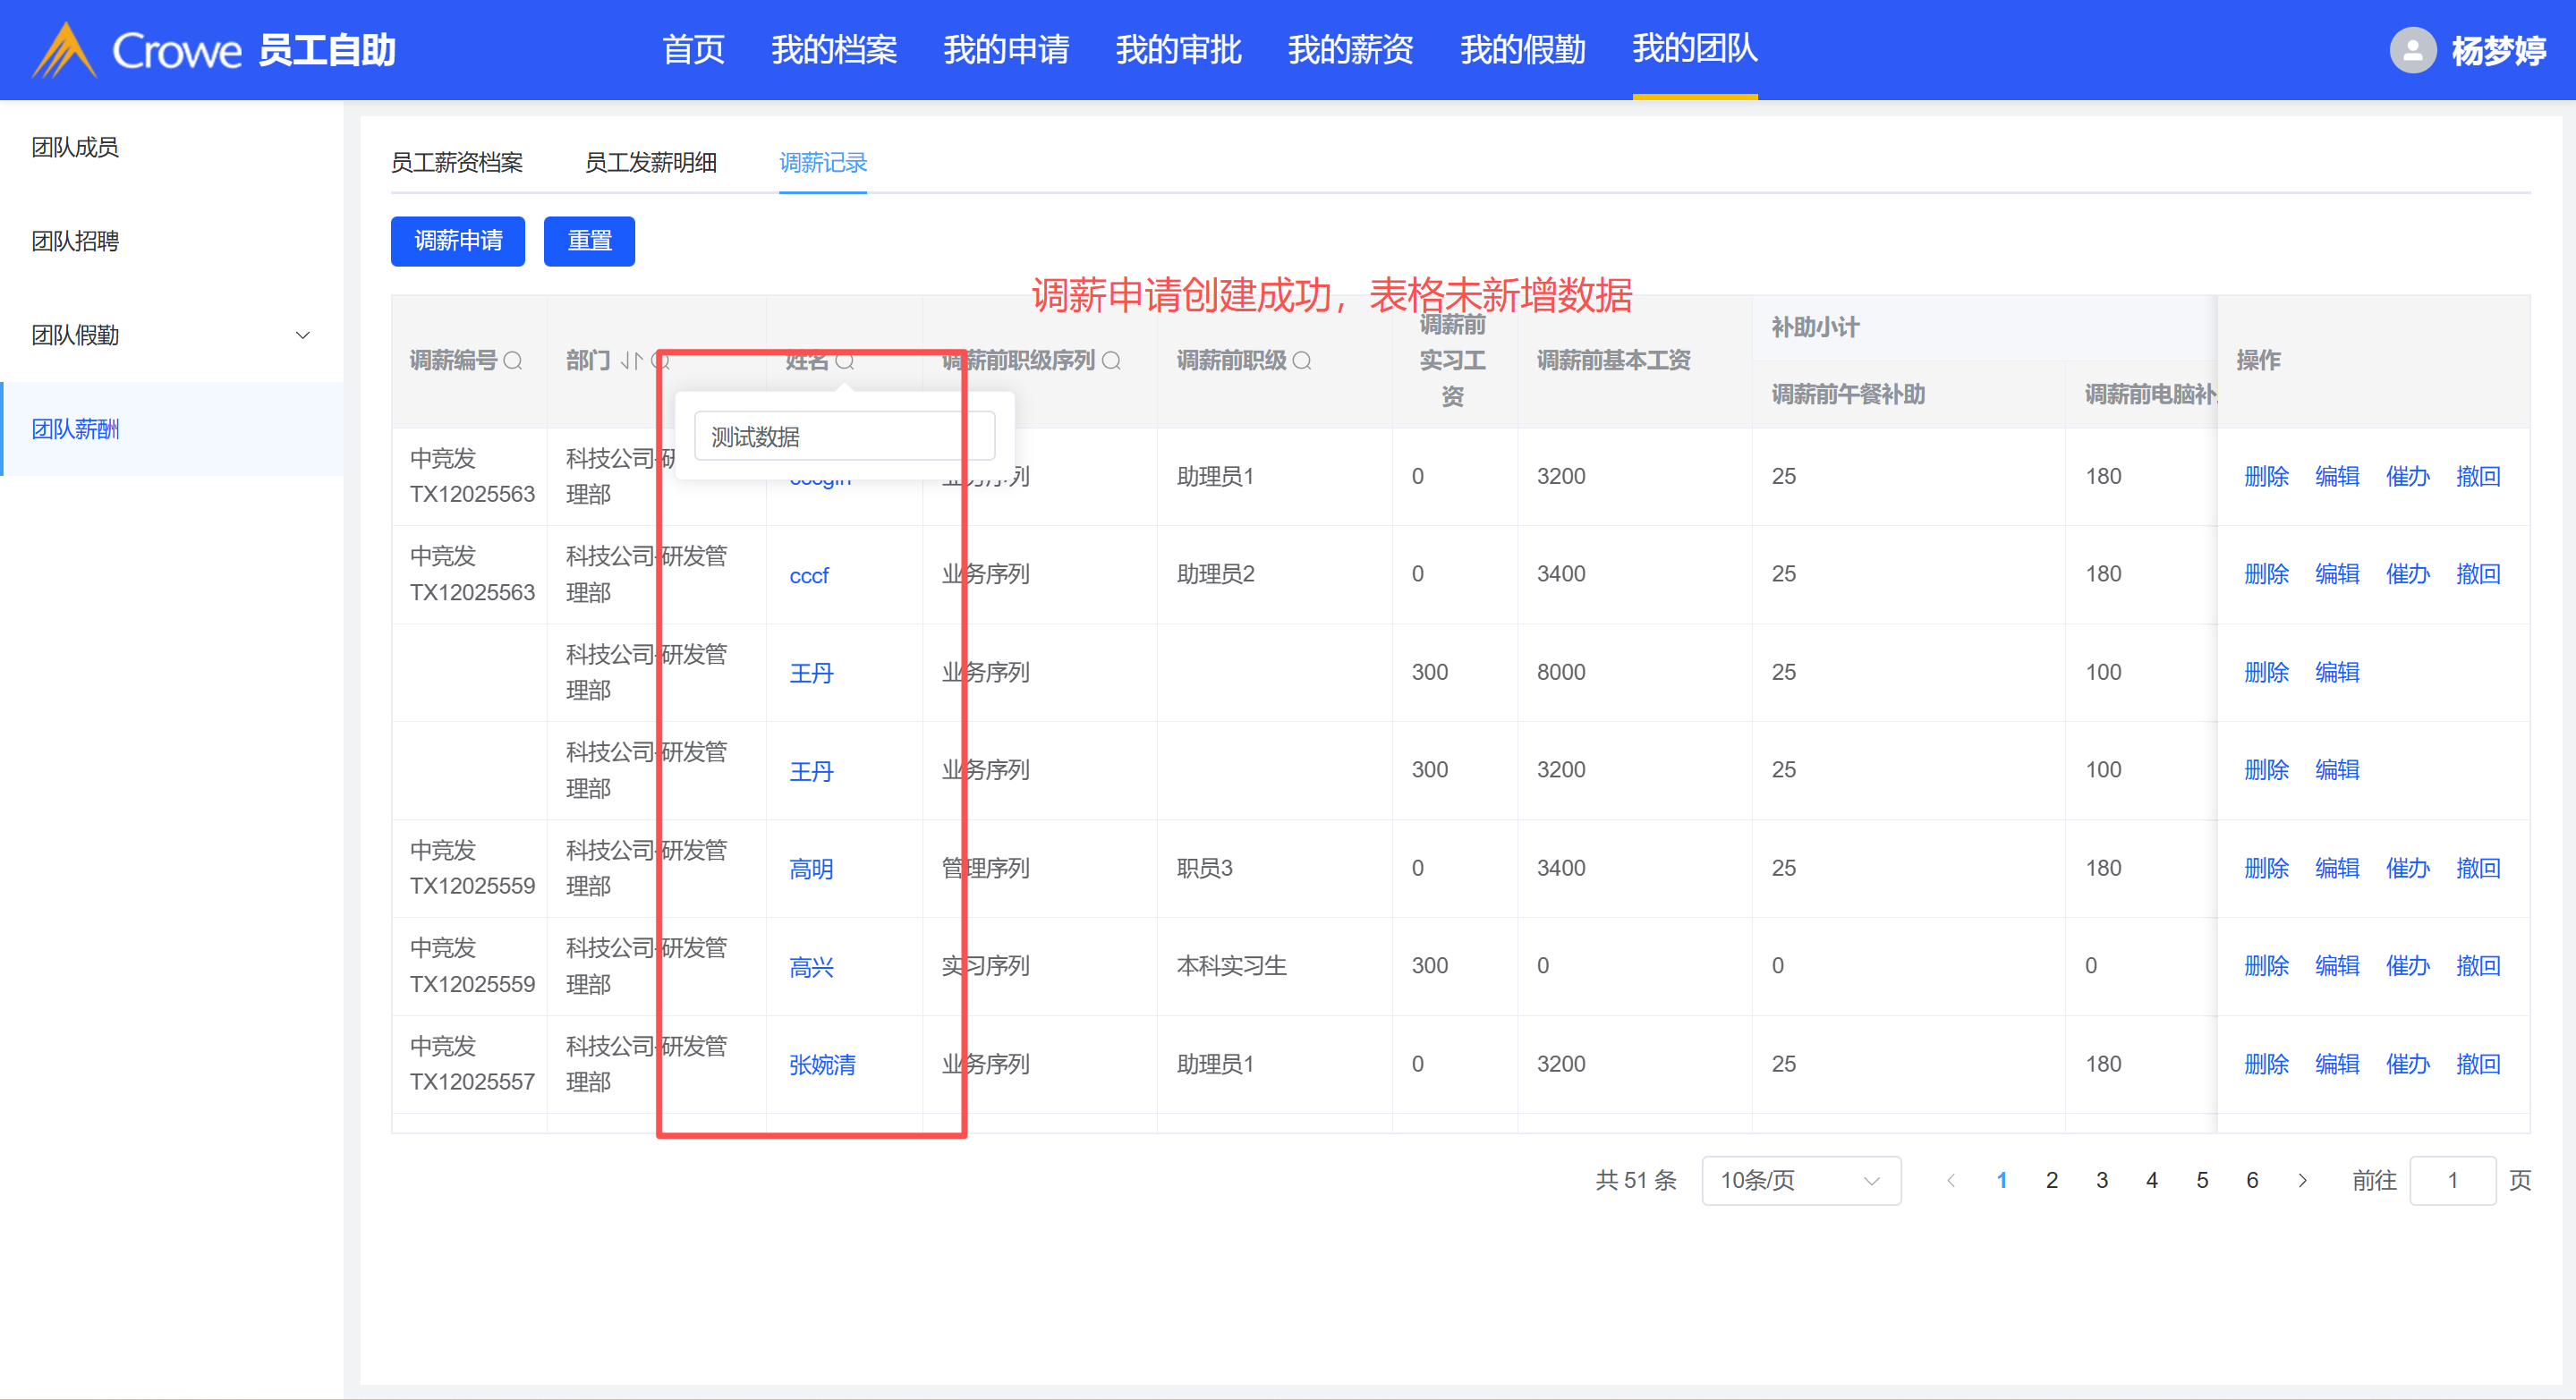Click search icon next to 姓名 header
This screenshot has width=2576, height=1400.
click(845, 361)
